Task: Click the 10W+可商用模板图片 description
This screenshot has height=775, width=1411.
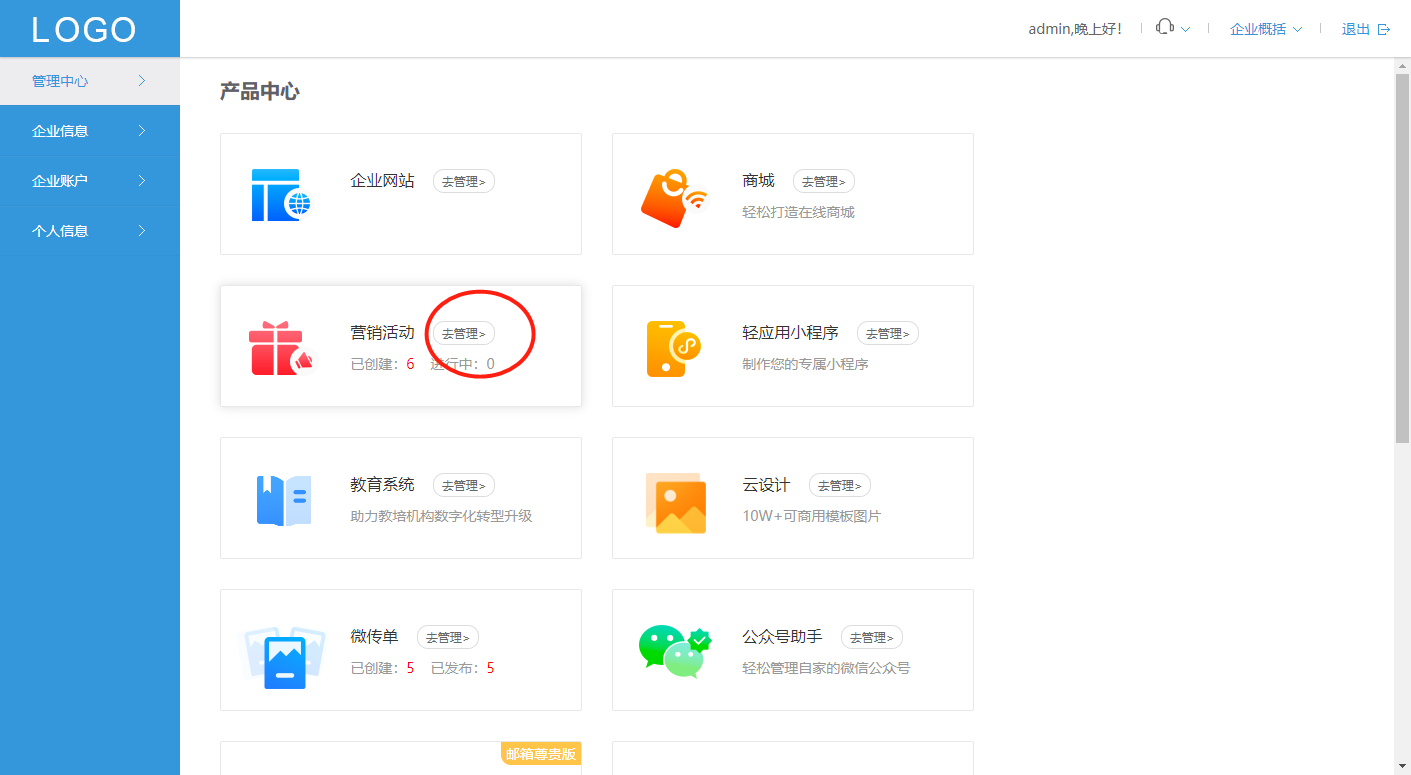Action: 811,516
